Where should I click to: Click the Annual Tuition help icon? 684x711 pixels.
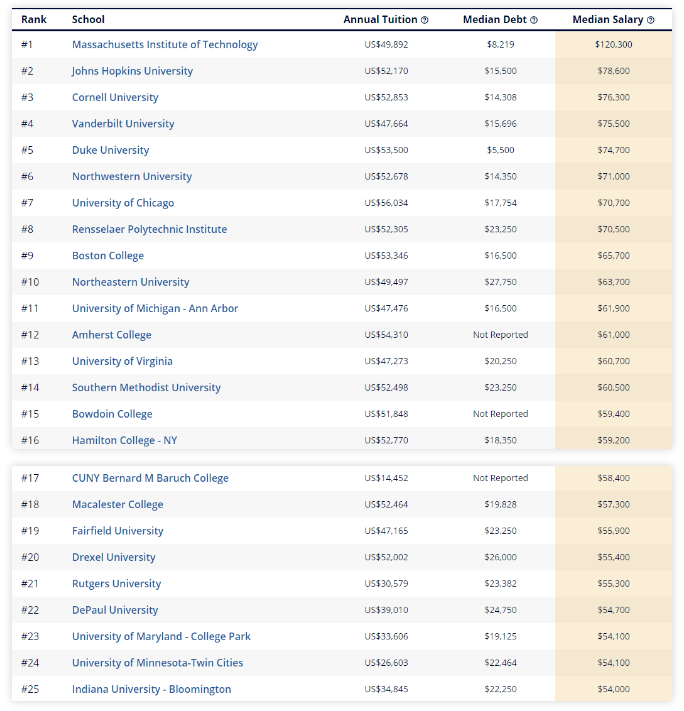tap(425, 20)
